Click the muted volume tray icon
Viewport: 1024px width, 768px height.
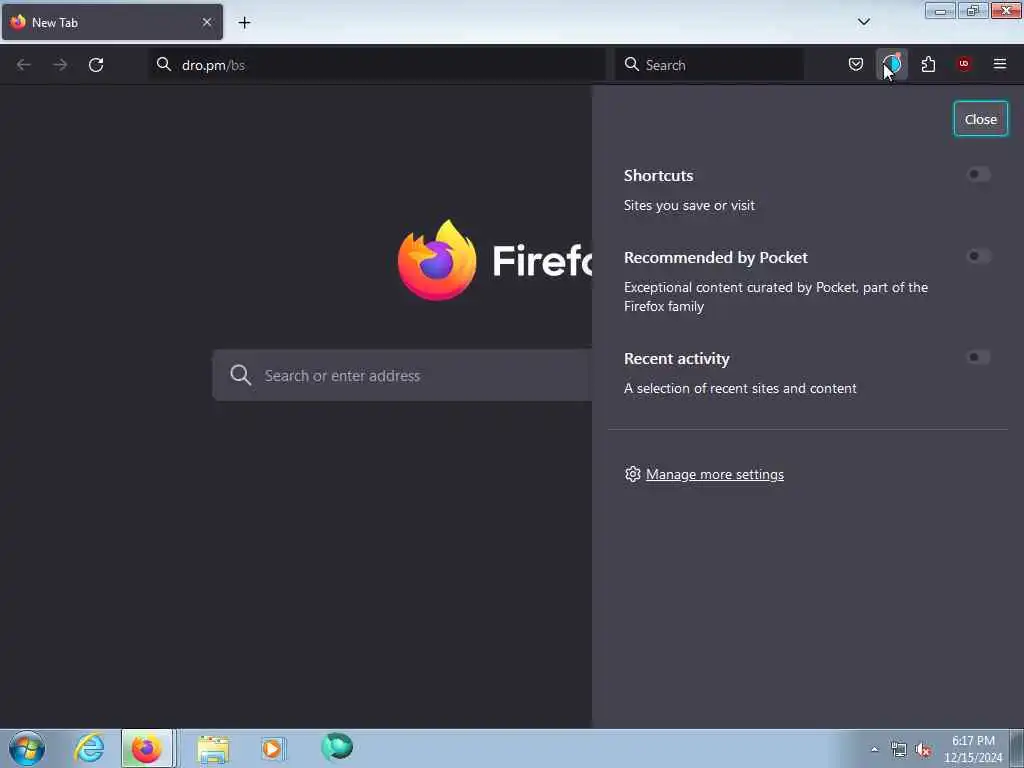coord(923,750)
